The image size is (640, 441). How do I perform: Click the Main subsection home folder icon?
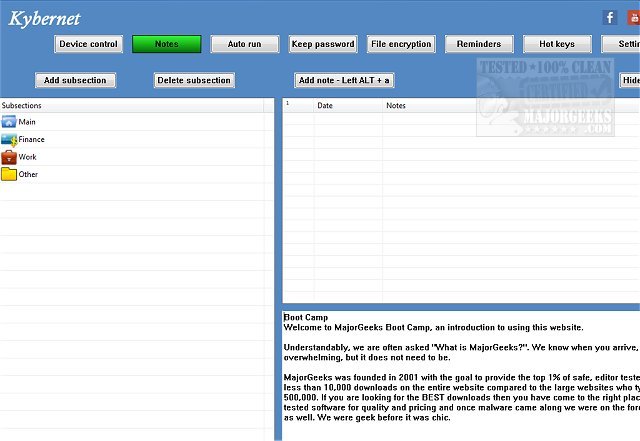pyautogui.click(x=9, y=122)
